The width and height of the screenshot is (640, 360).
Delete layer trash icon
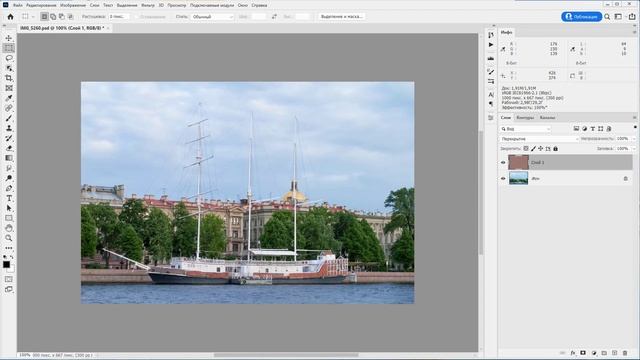pos(625,353)
